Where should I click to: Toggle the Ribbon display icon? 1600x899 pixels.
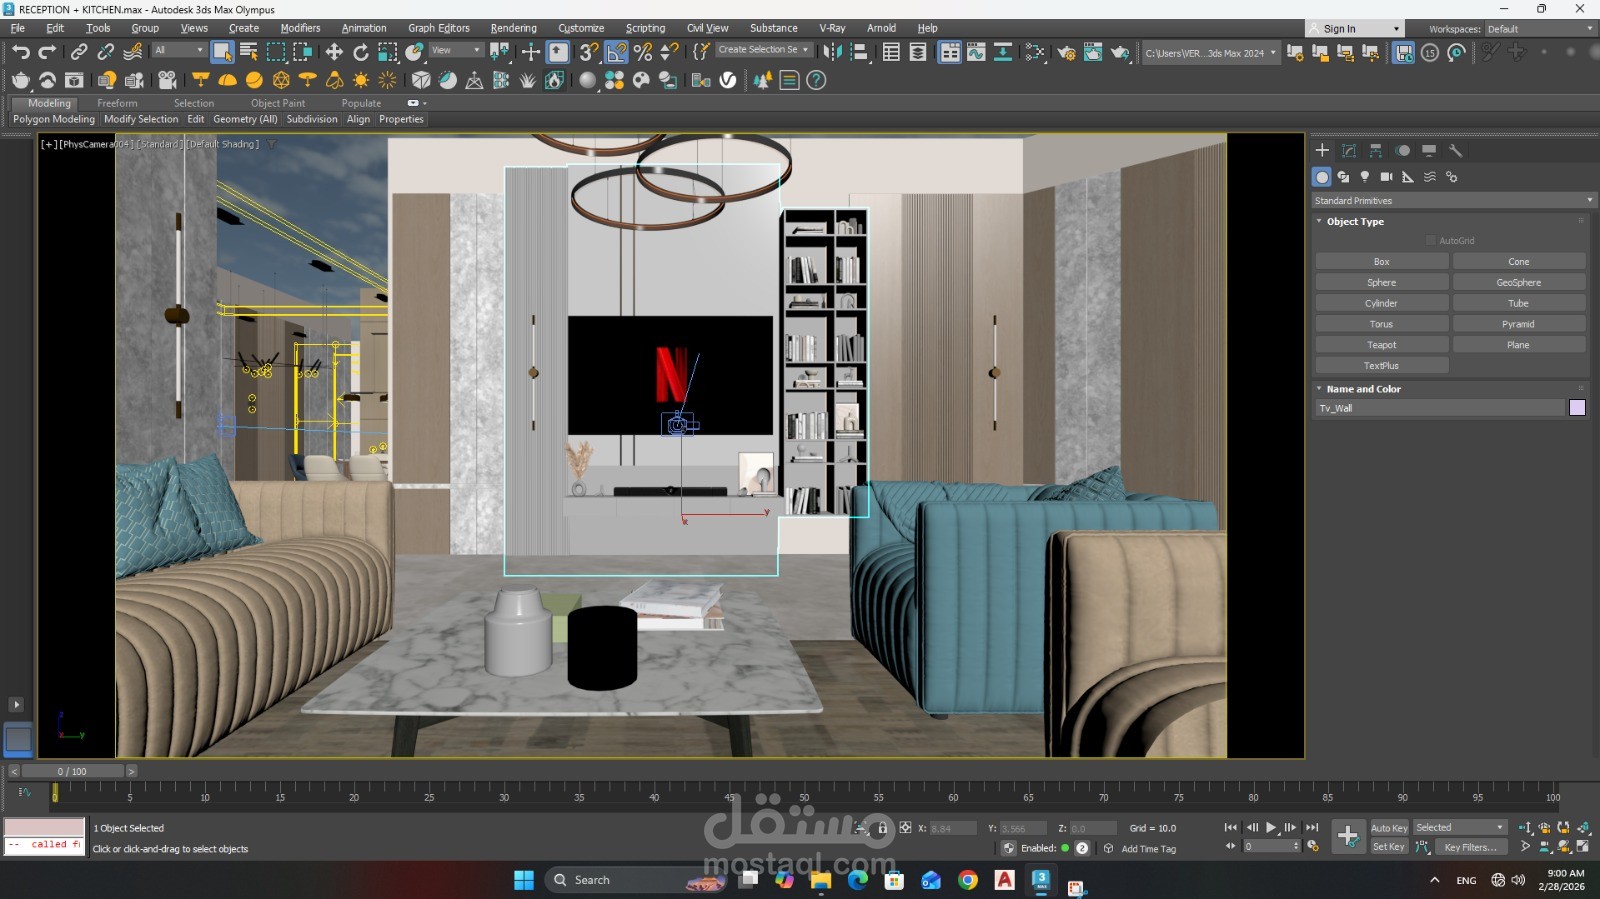pyautogui.click(x=949, y=52)
